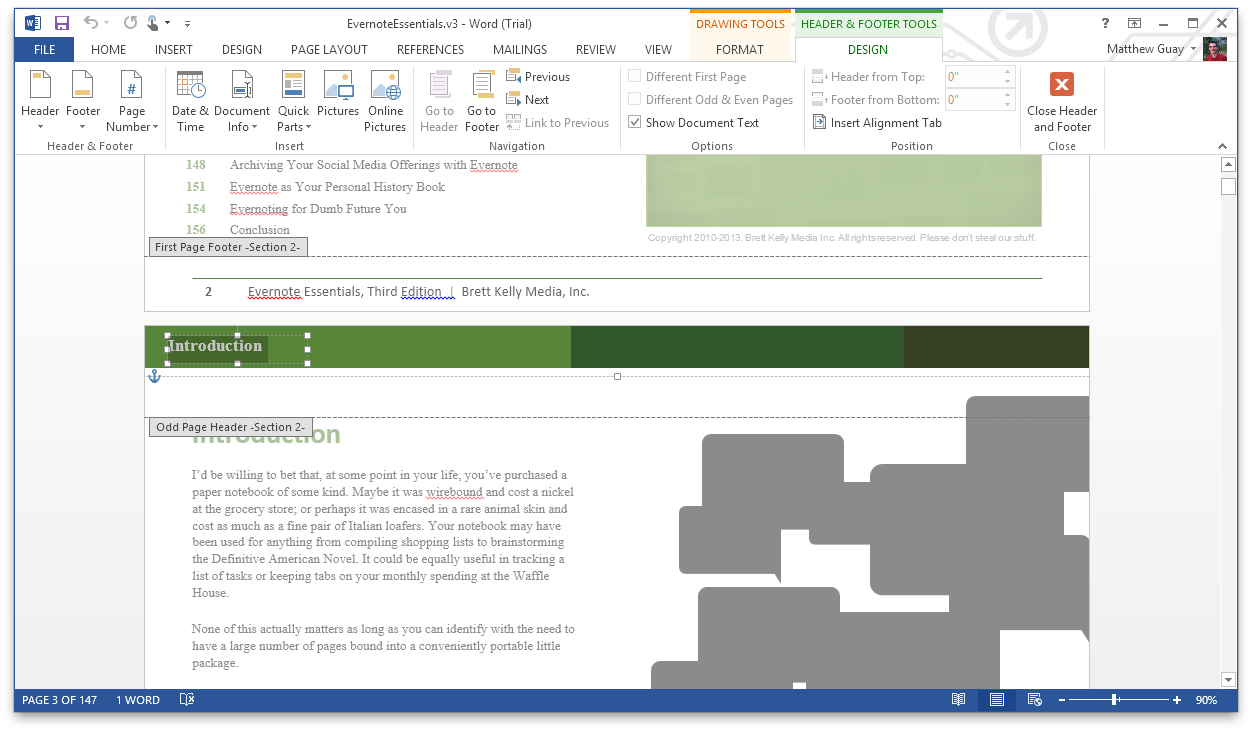
Task: Repeat last action via redo icon
Action: point(130,23)
